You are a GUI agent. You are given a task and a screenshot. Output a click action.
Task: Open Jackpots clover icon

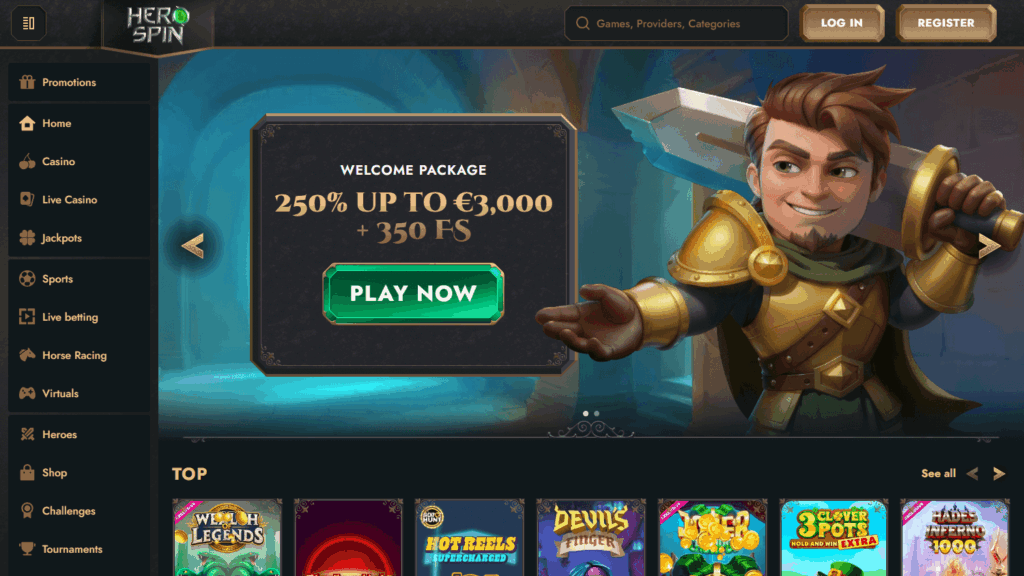(x=27, y=238)
